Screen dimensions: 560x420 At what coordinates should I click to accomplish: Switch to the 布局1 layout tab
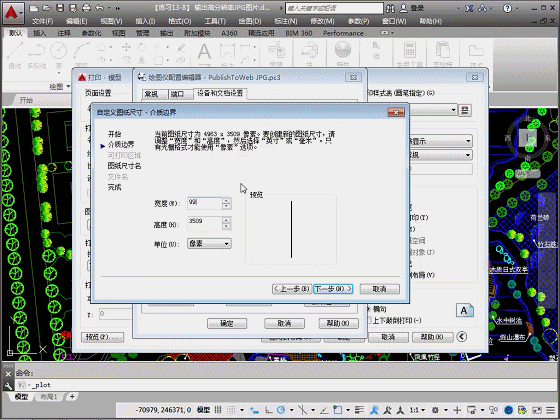tap(49, 396)
